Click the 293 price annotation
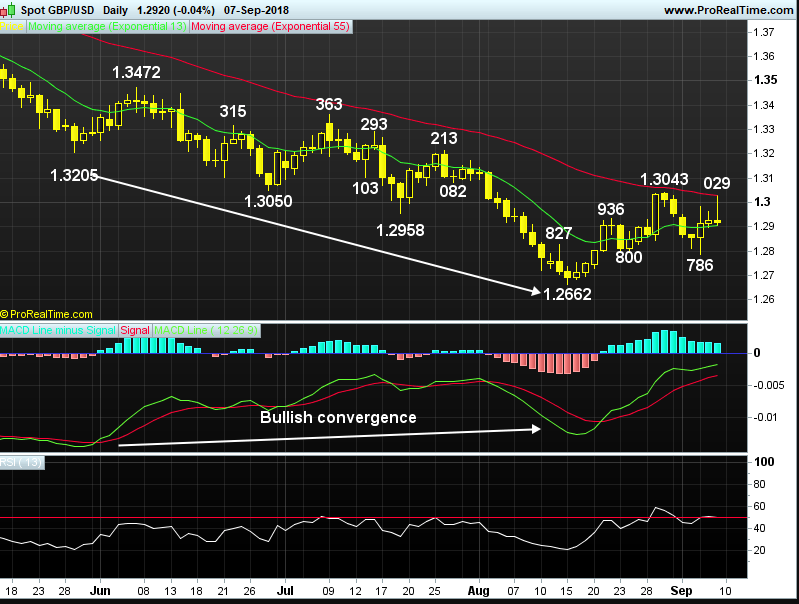This screenshot has width=799, height=604. click(374, 124)
